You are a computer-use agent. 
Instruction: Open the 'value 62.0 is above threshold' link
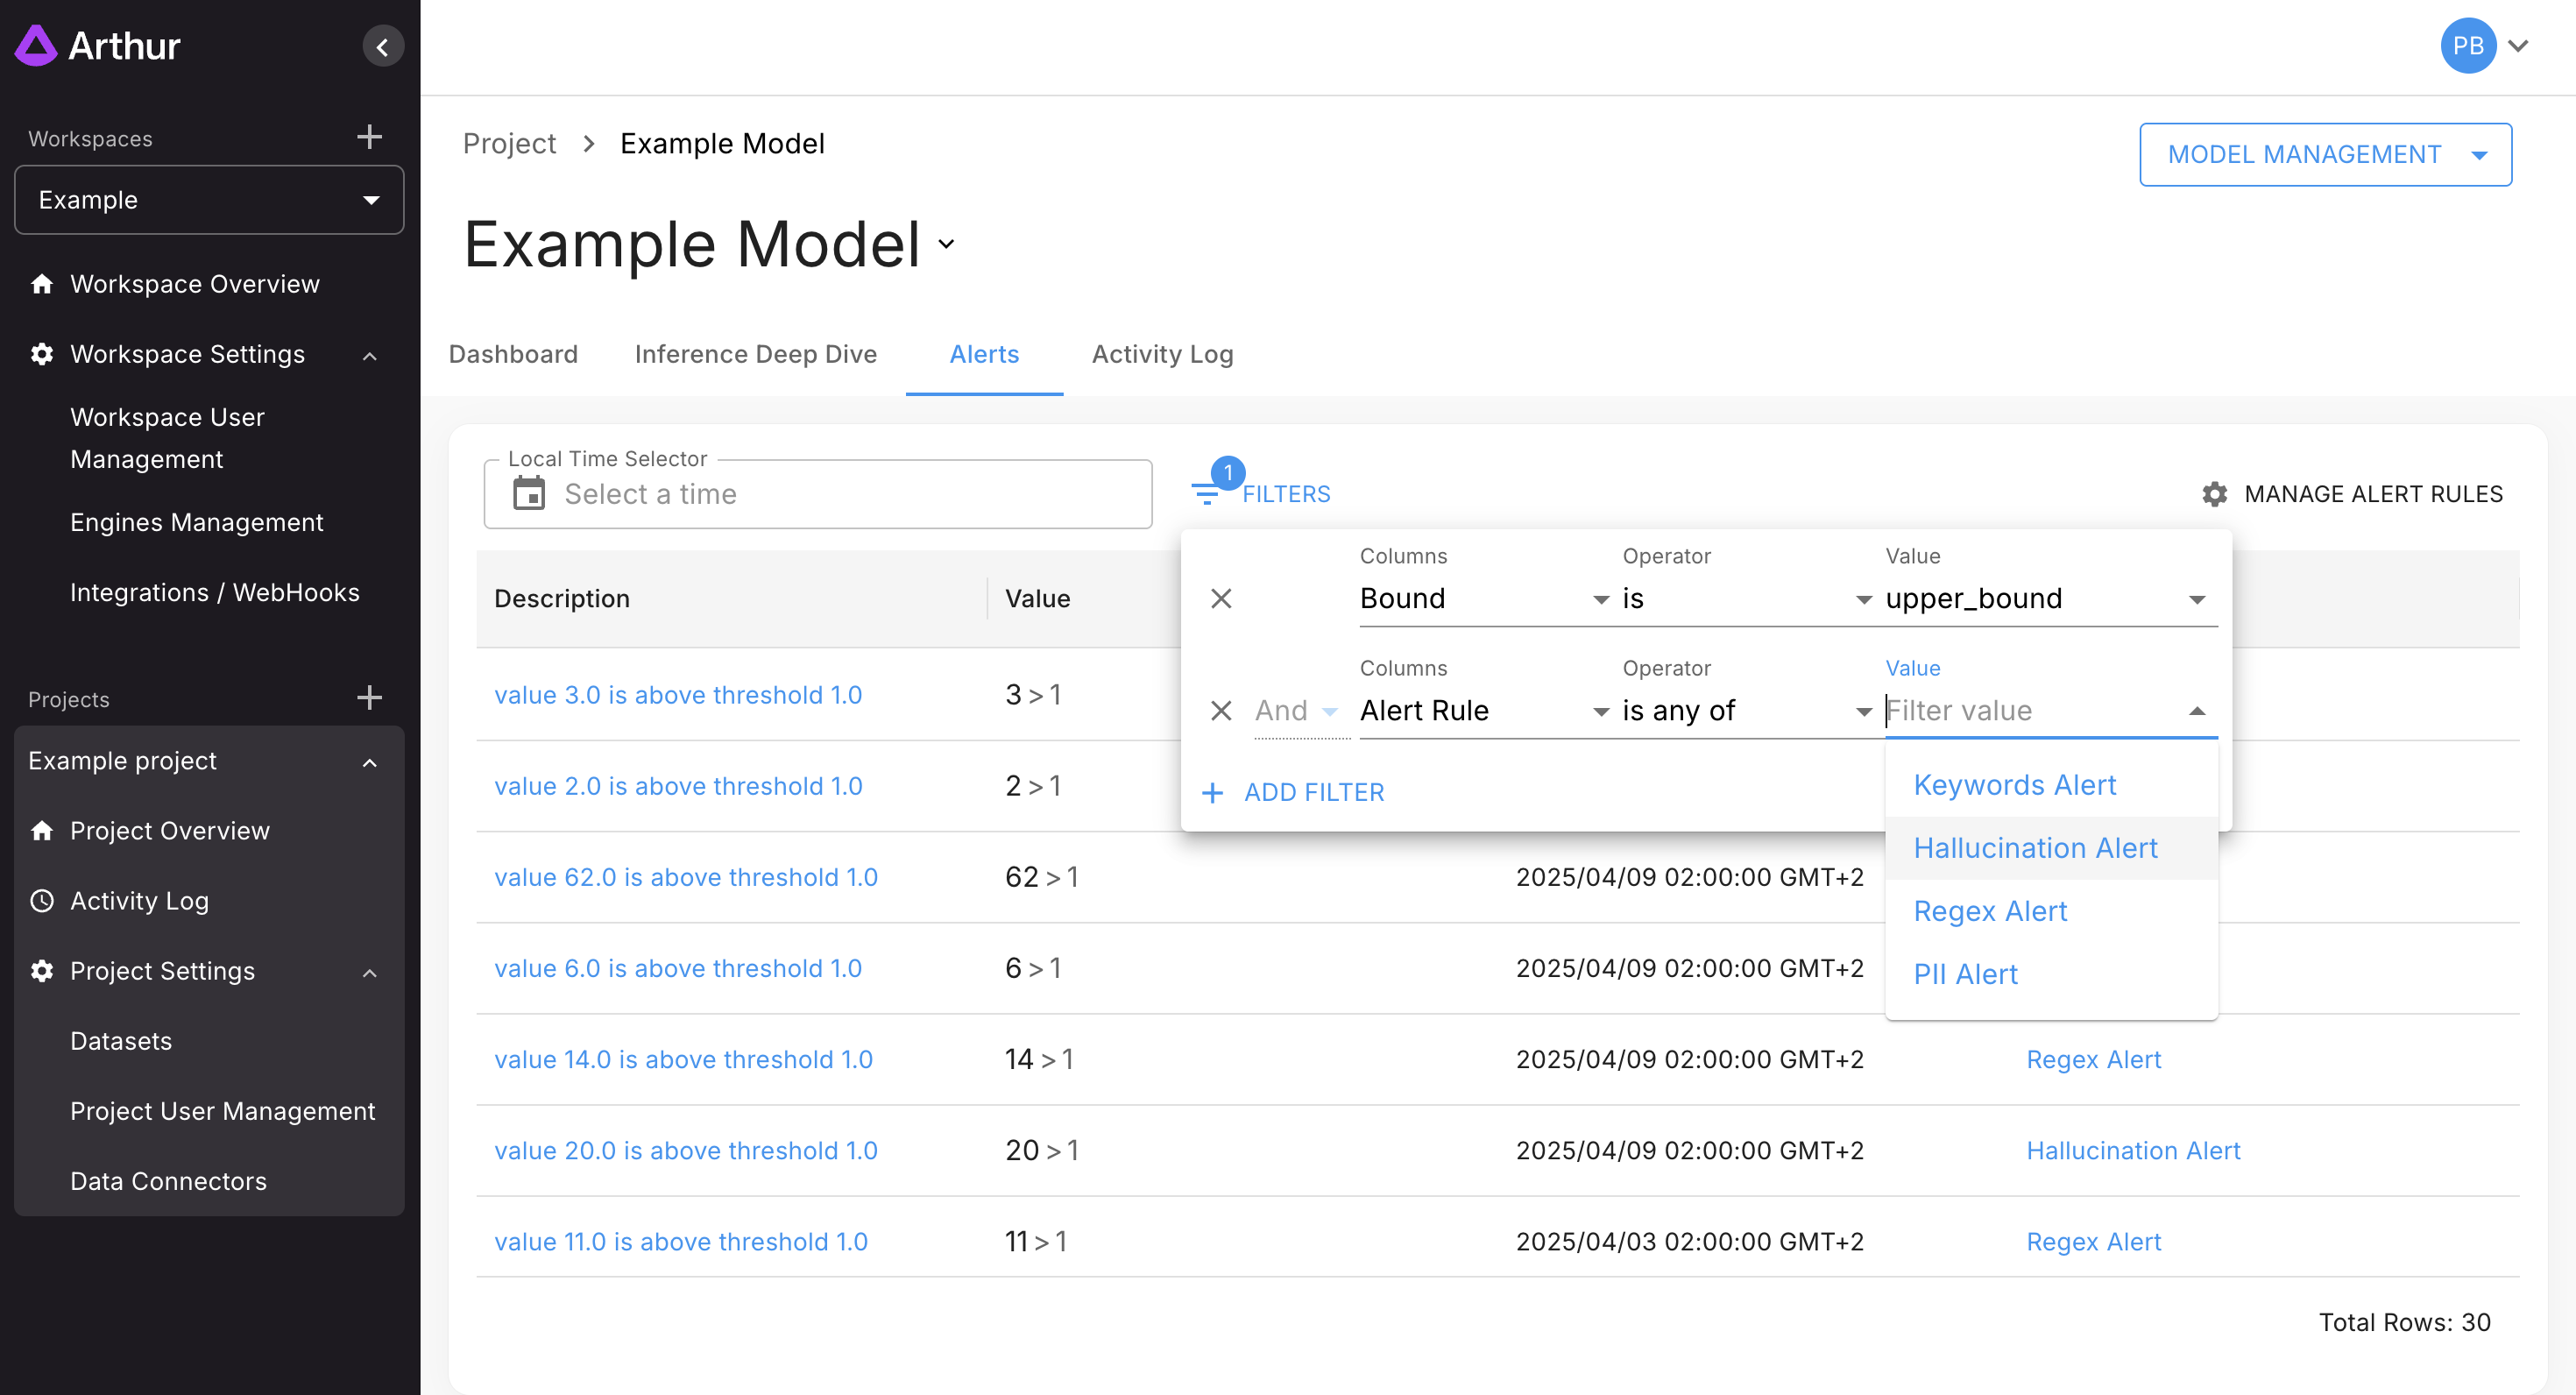[x=685, y=877]
